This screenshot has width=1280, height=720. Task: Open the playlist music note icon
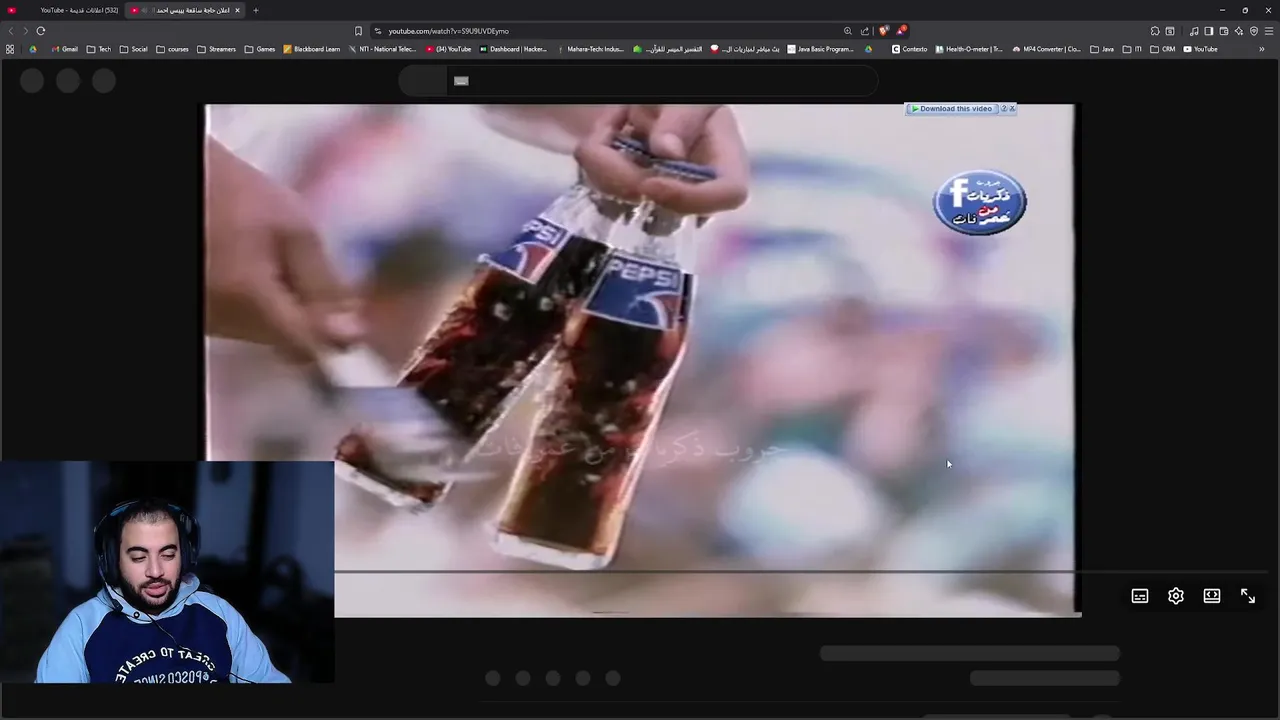click(1194, 31)
